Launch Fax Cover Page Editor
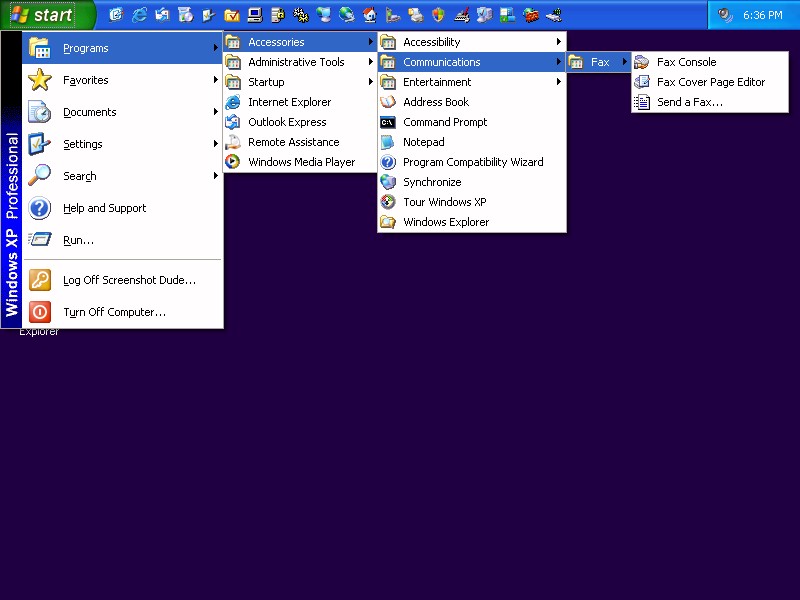 pos(710,82)
